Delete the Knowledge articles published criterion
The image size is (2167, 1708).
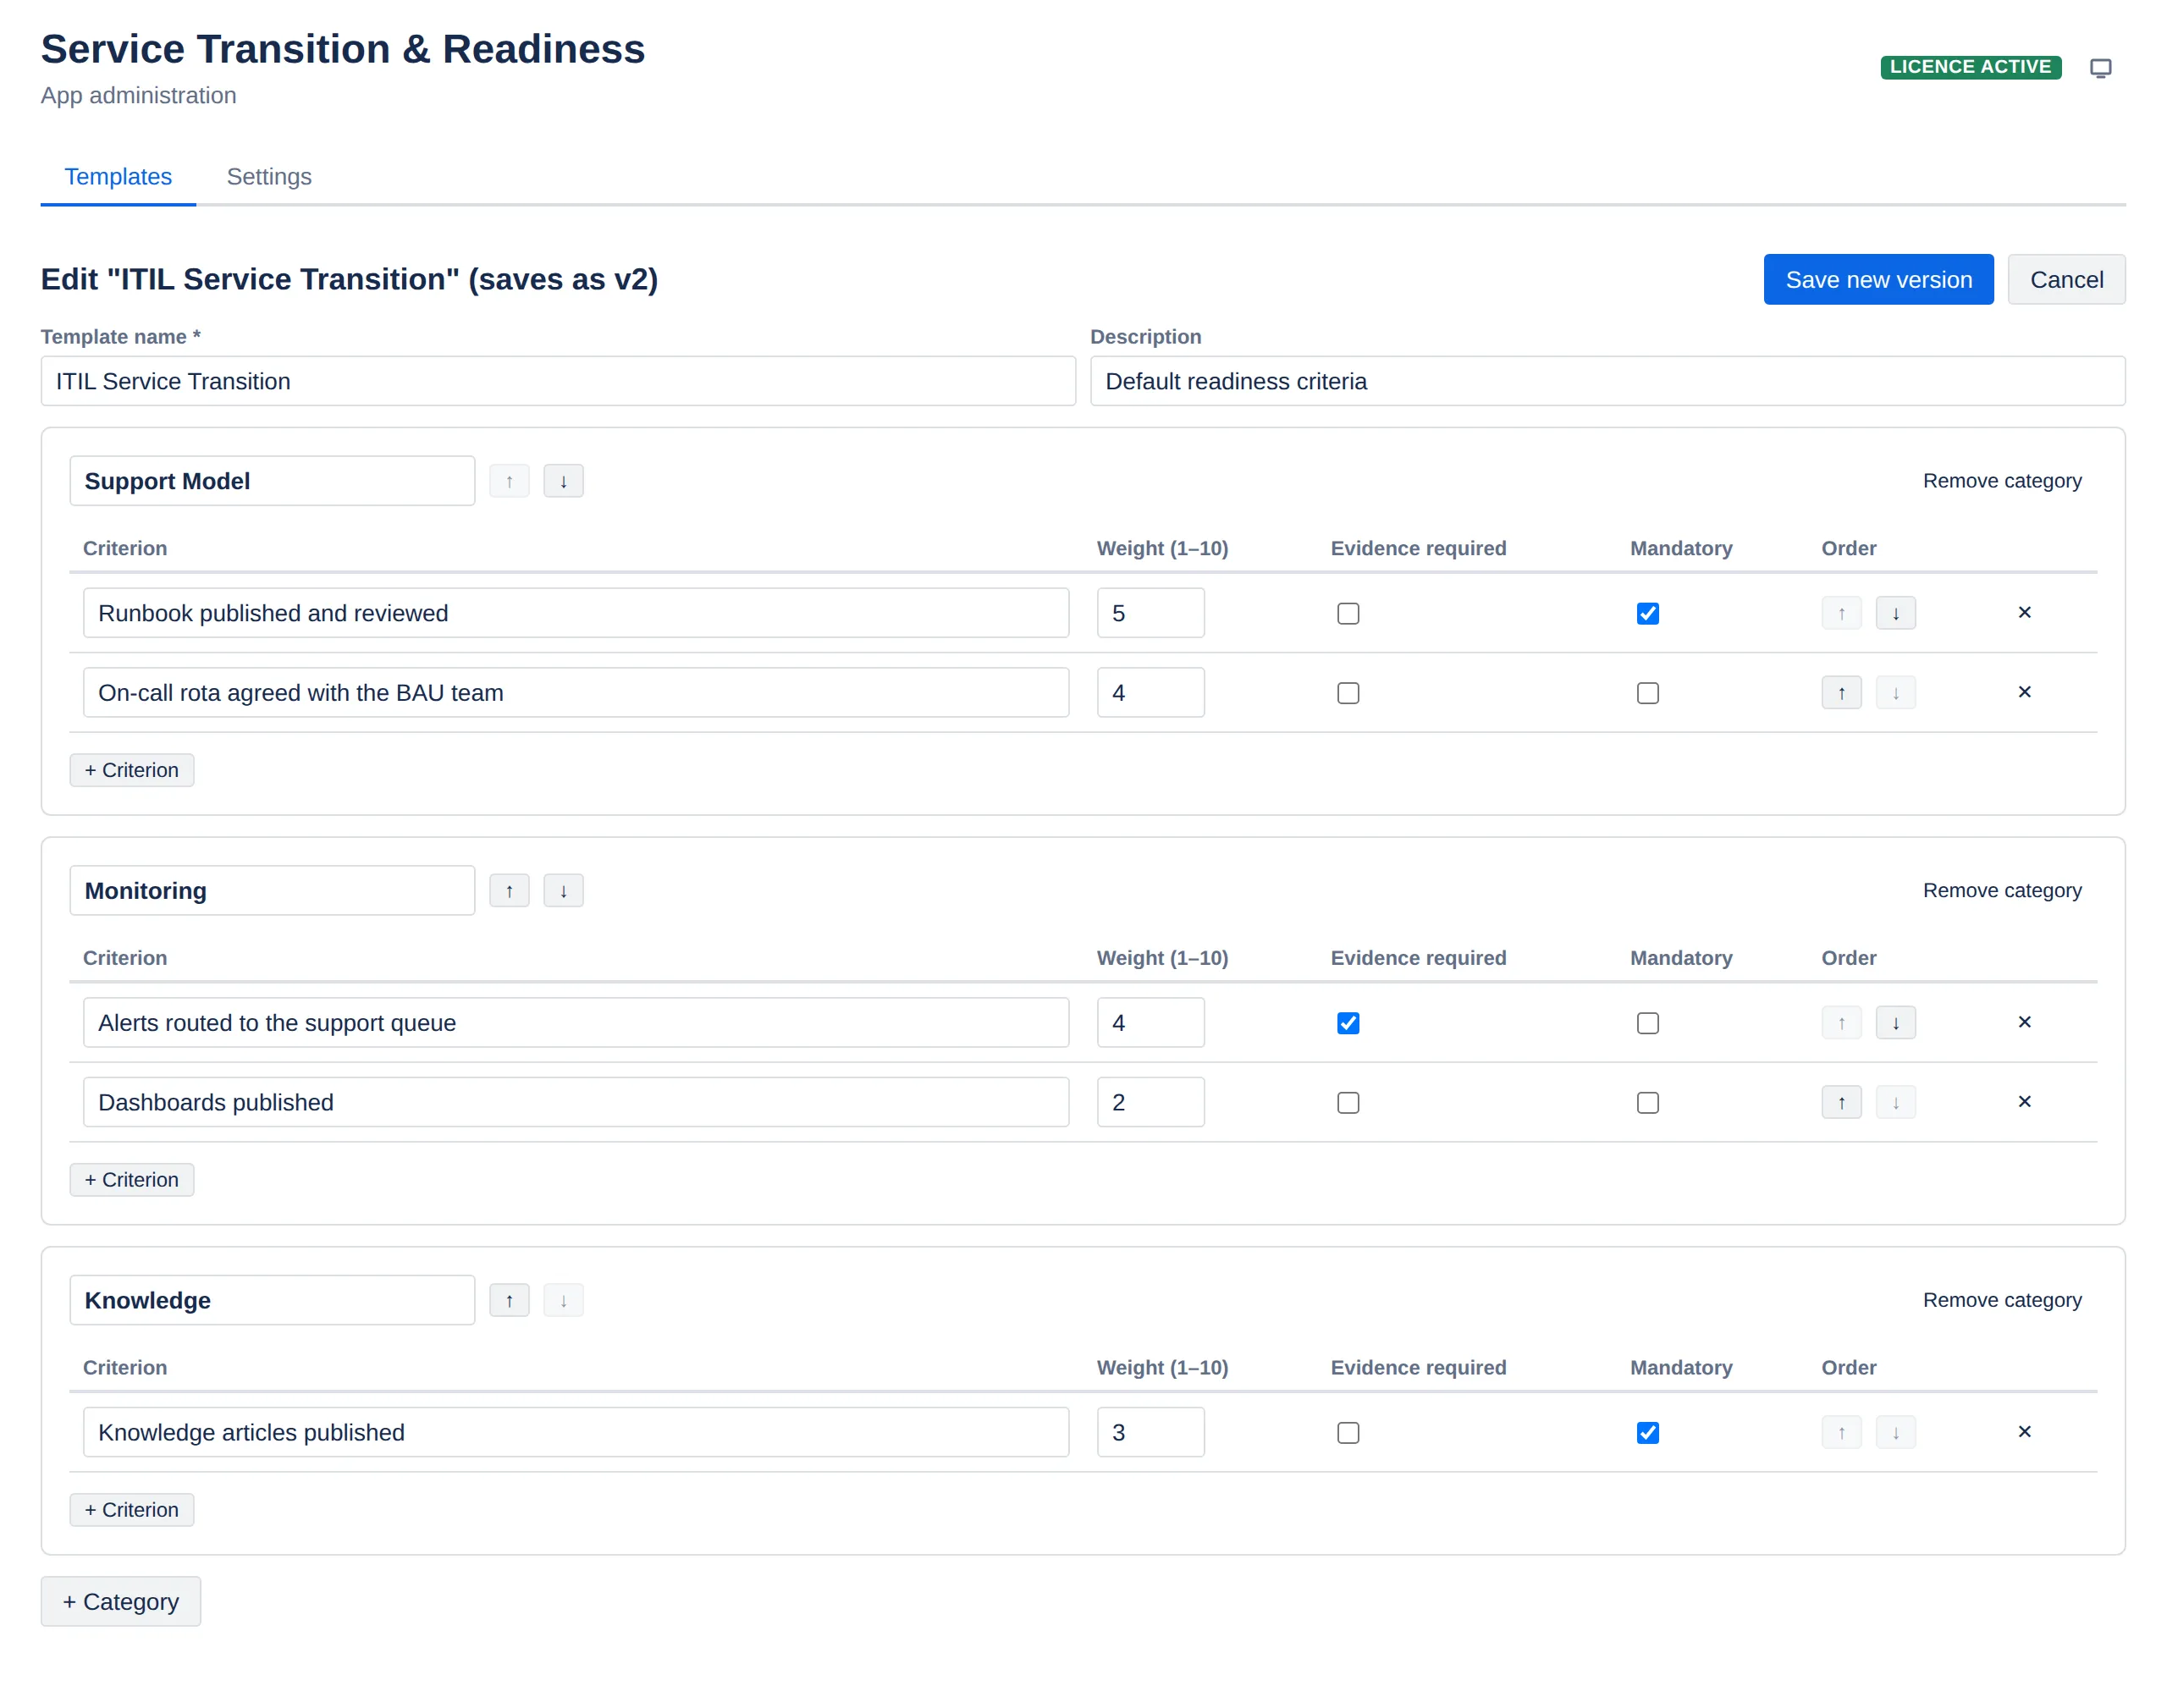[x=2024, y=1431]
